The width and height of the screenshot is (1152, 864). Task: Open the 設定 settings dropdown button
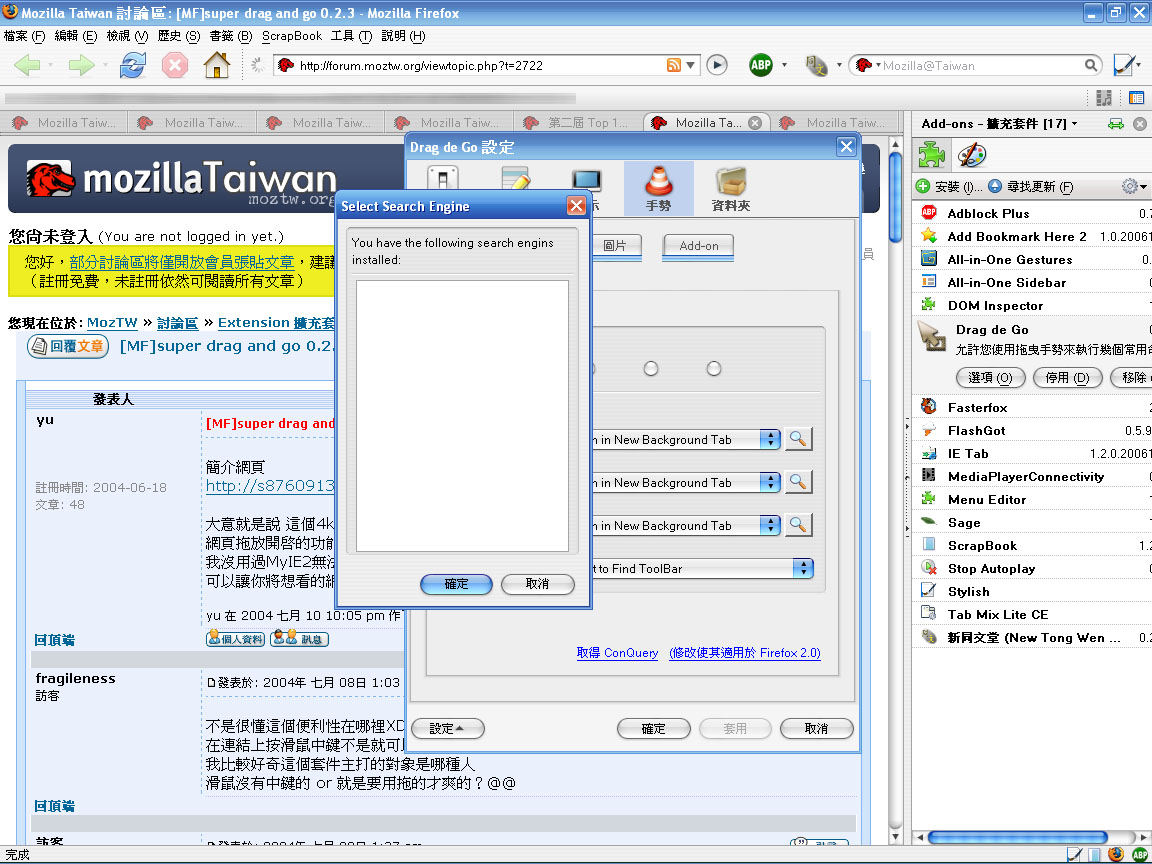(x=447, y=728)
